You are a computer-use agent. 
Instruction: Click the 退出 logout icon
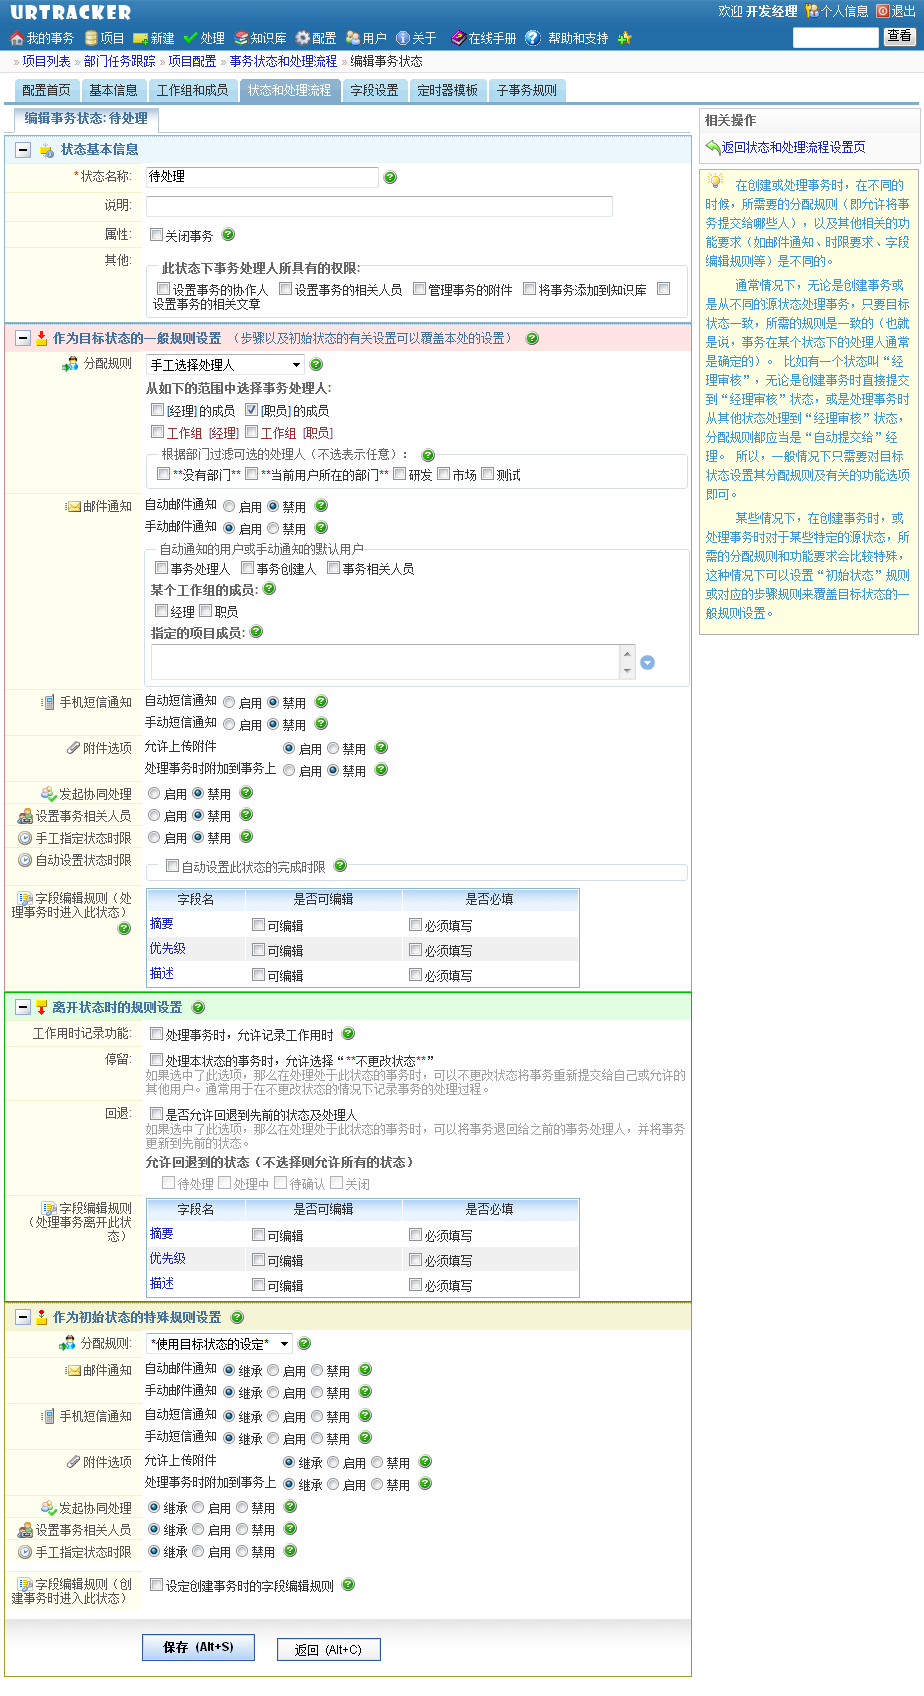(883, 11)
